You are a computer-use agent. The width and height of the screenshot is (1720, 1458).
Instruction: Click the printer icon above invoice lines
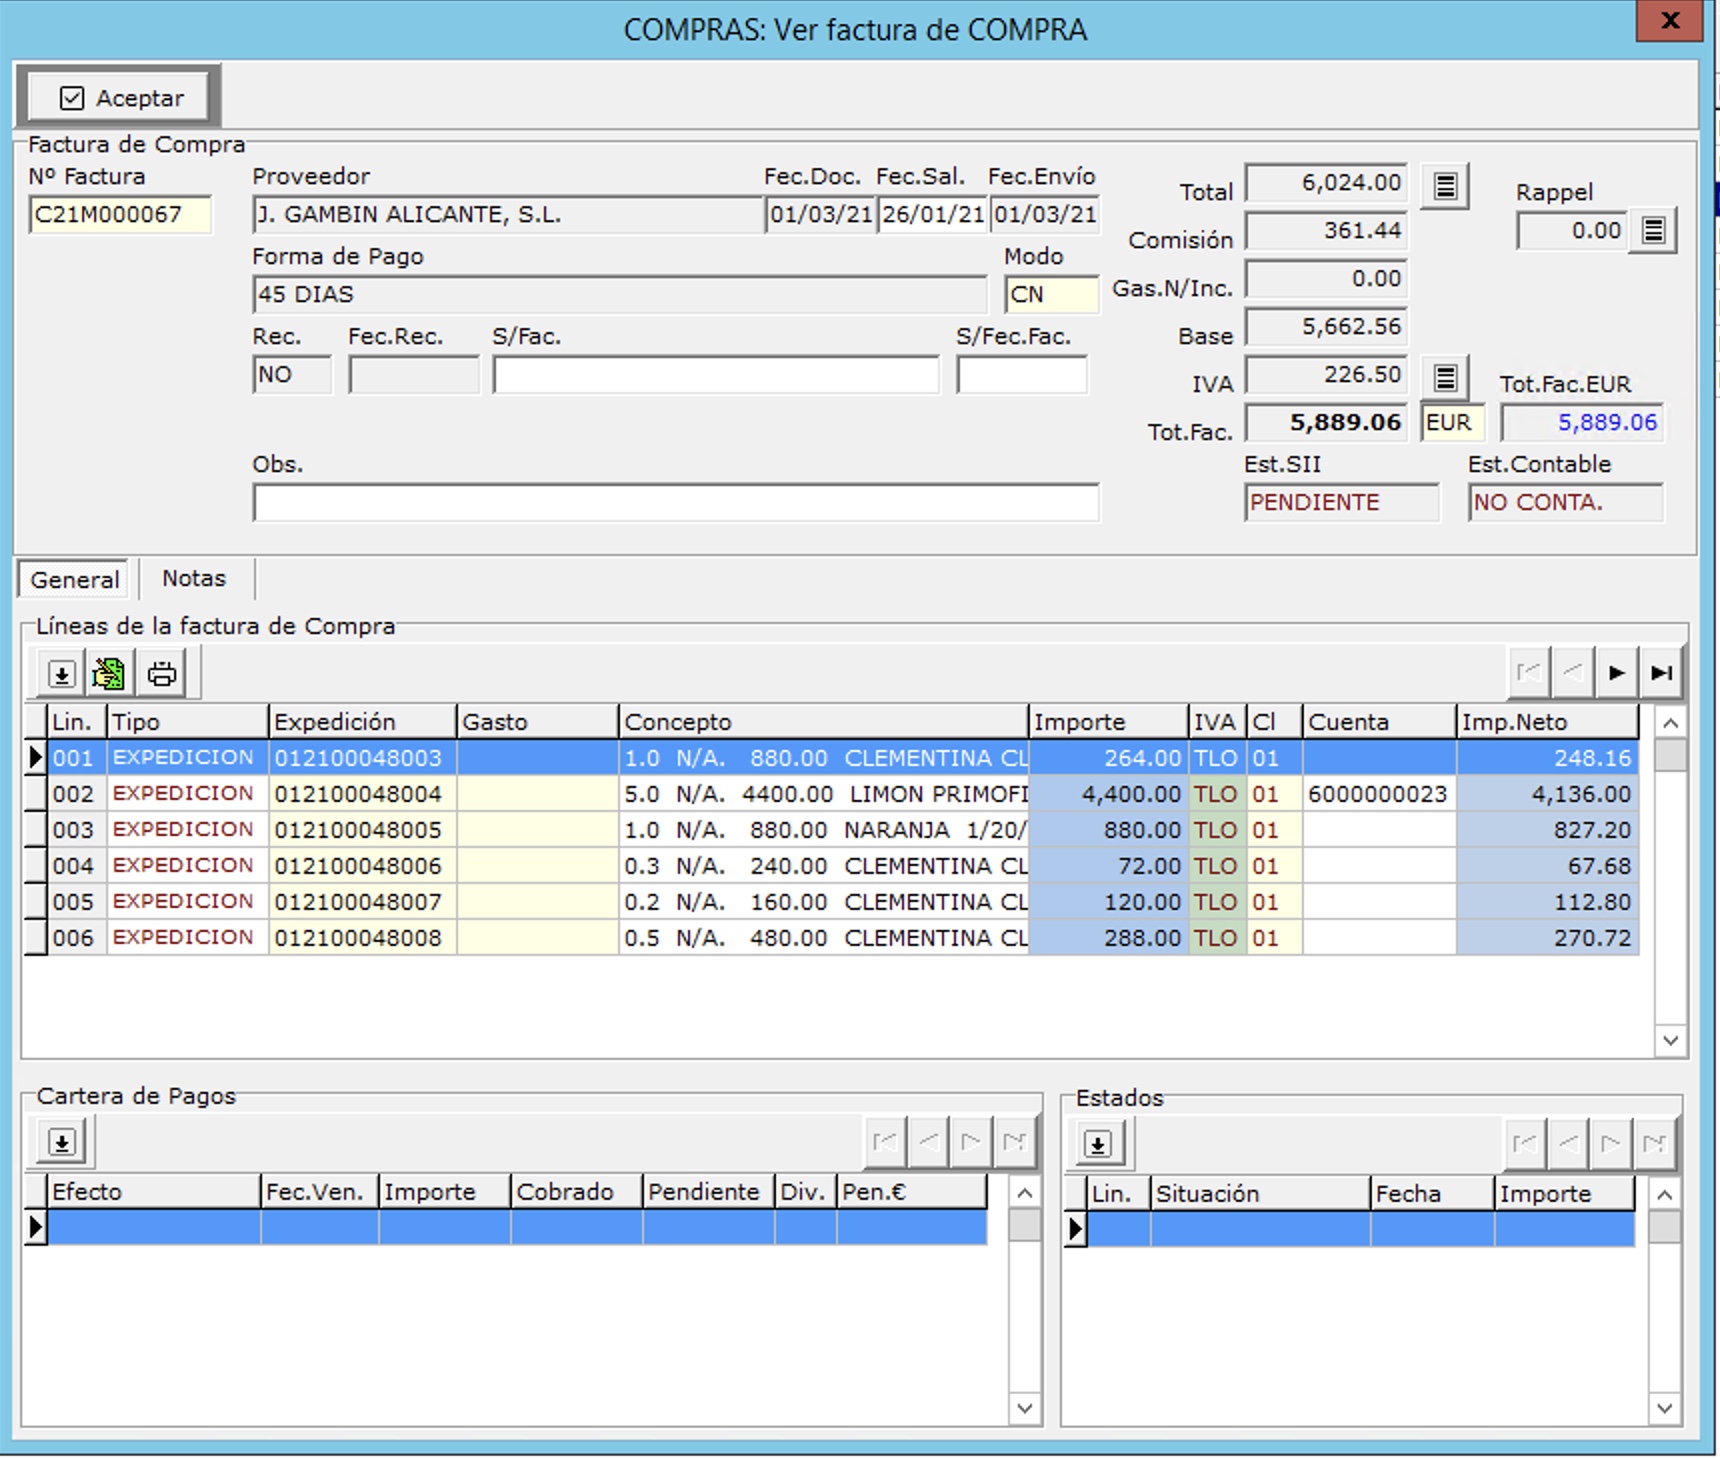[x=162, y=674]
